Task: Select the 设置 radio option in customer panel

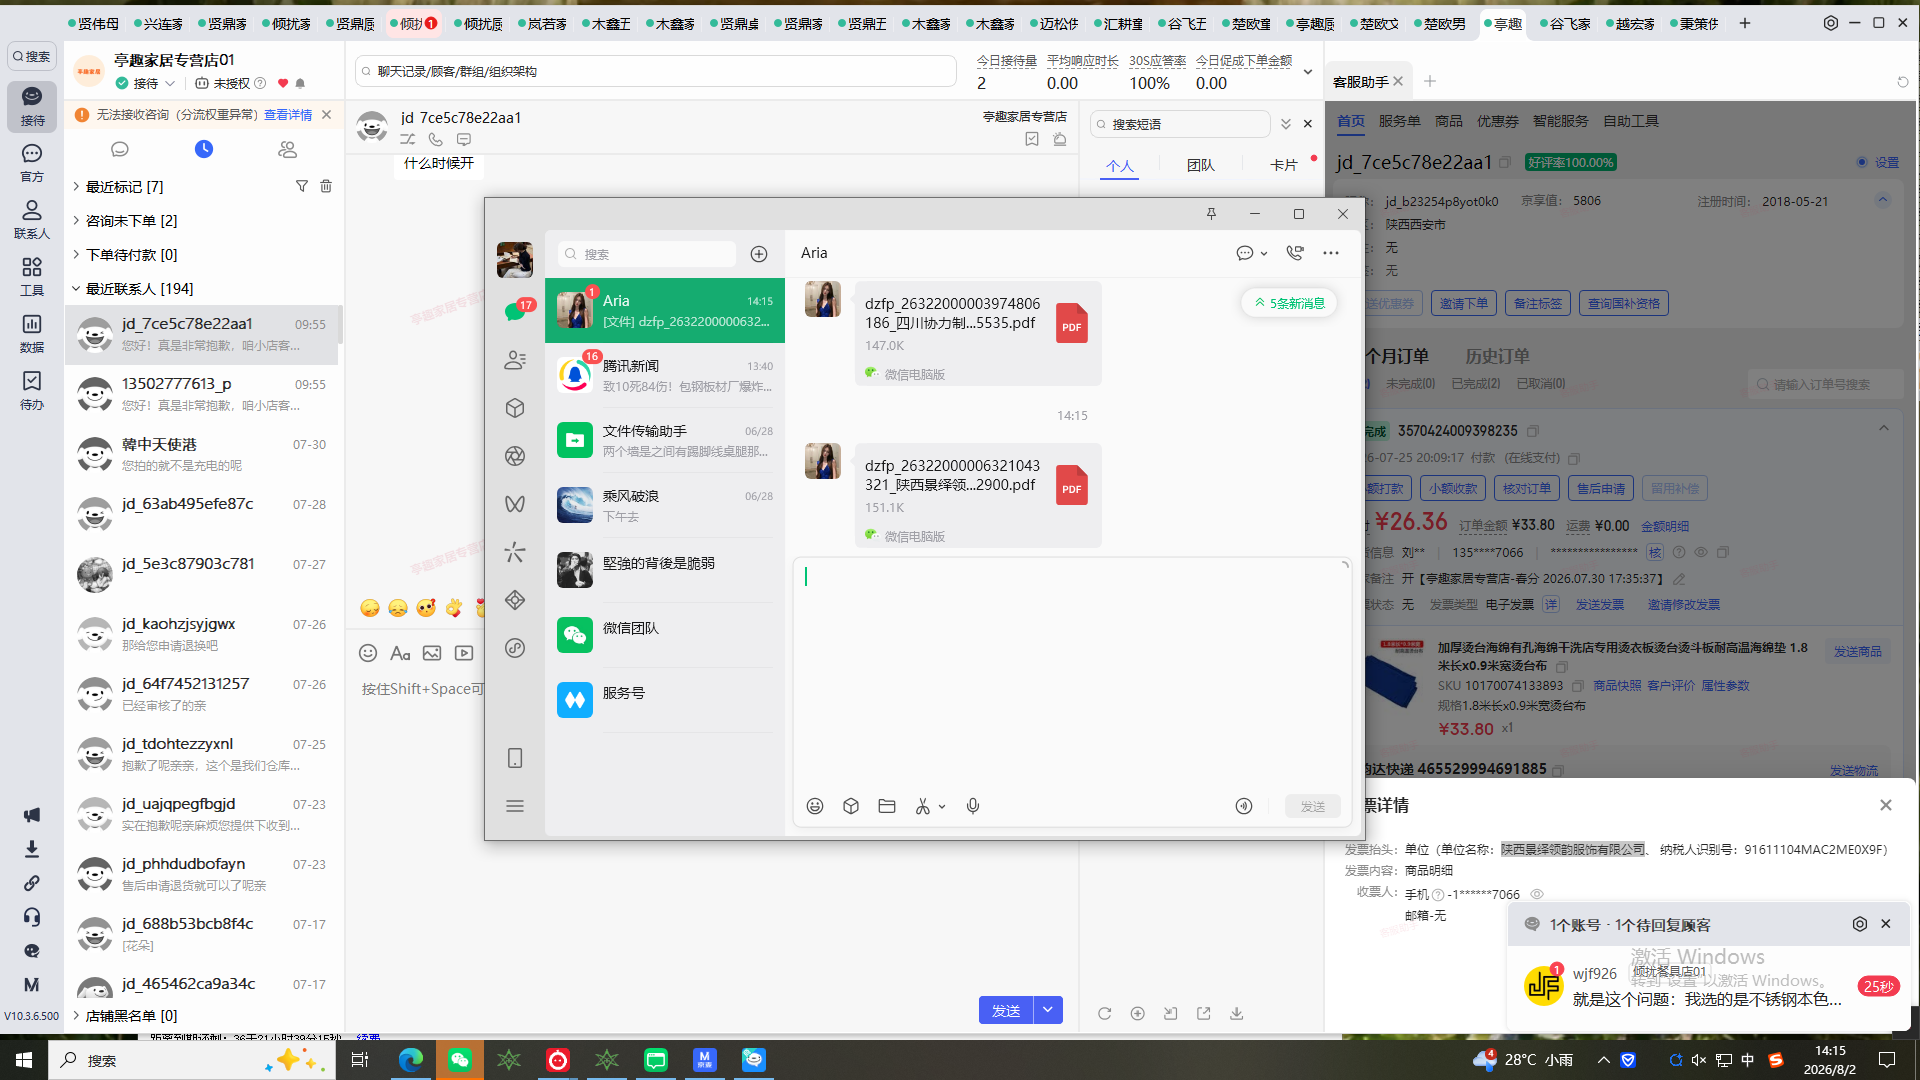Action: (x=1862, y=162)
